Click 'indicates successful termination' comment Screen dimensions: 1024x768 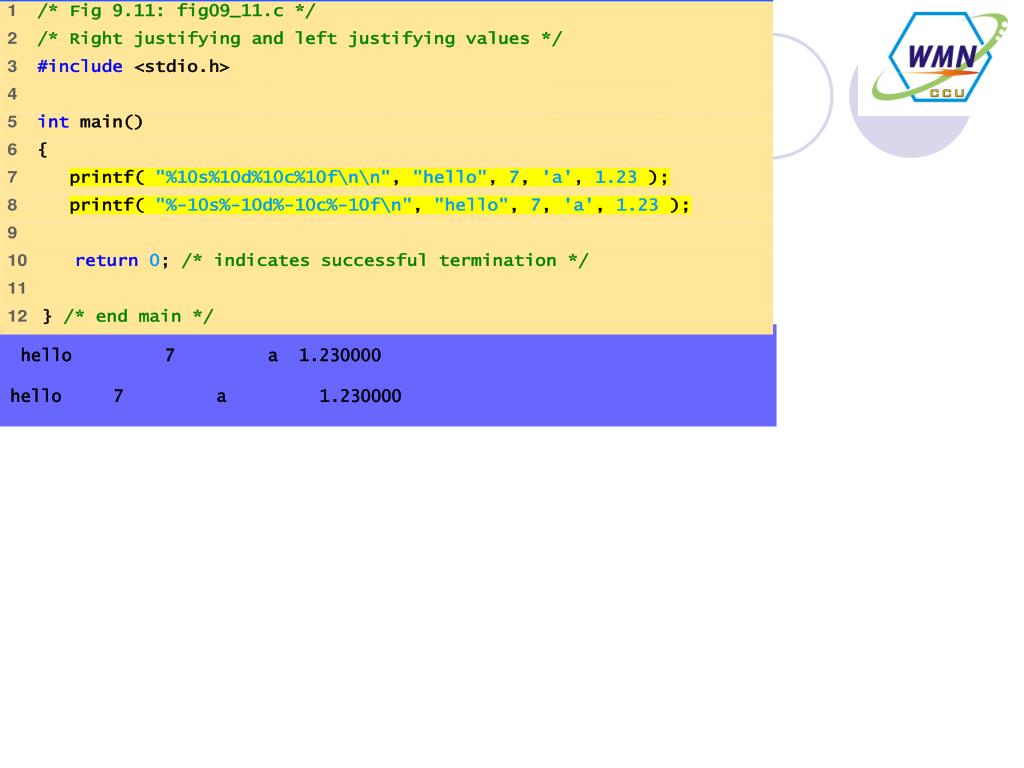pyautogui.click(x=385, y=261)
